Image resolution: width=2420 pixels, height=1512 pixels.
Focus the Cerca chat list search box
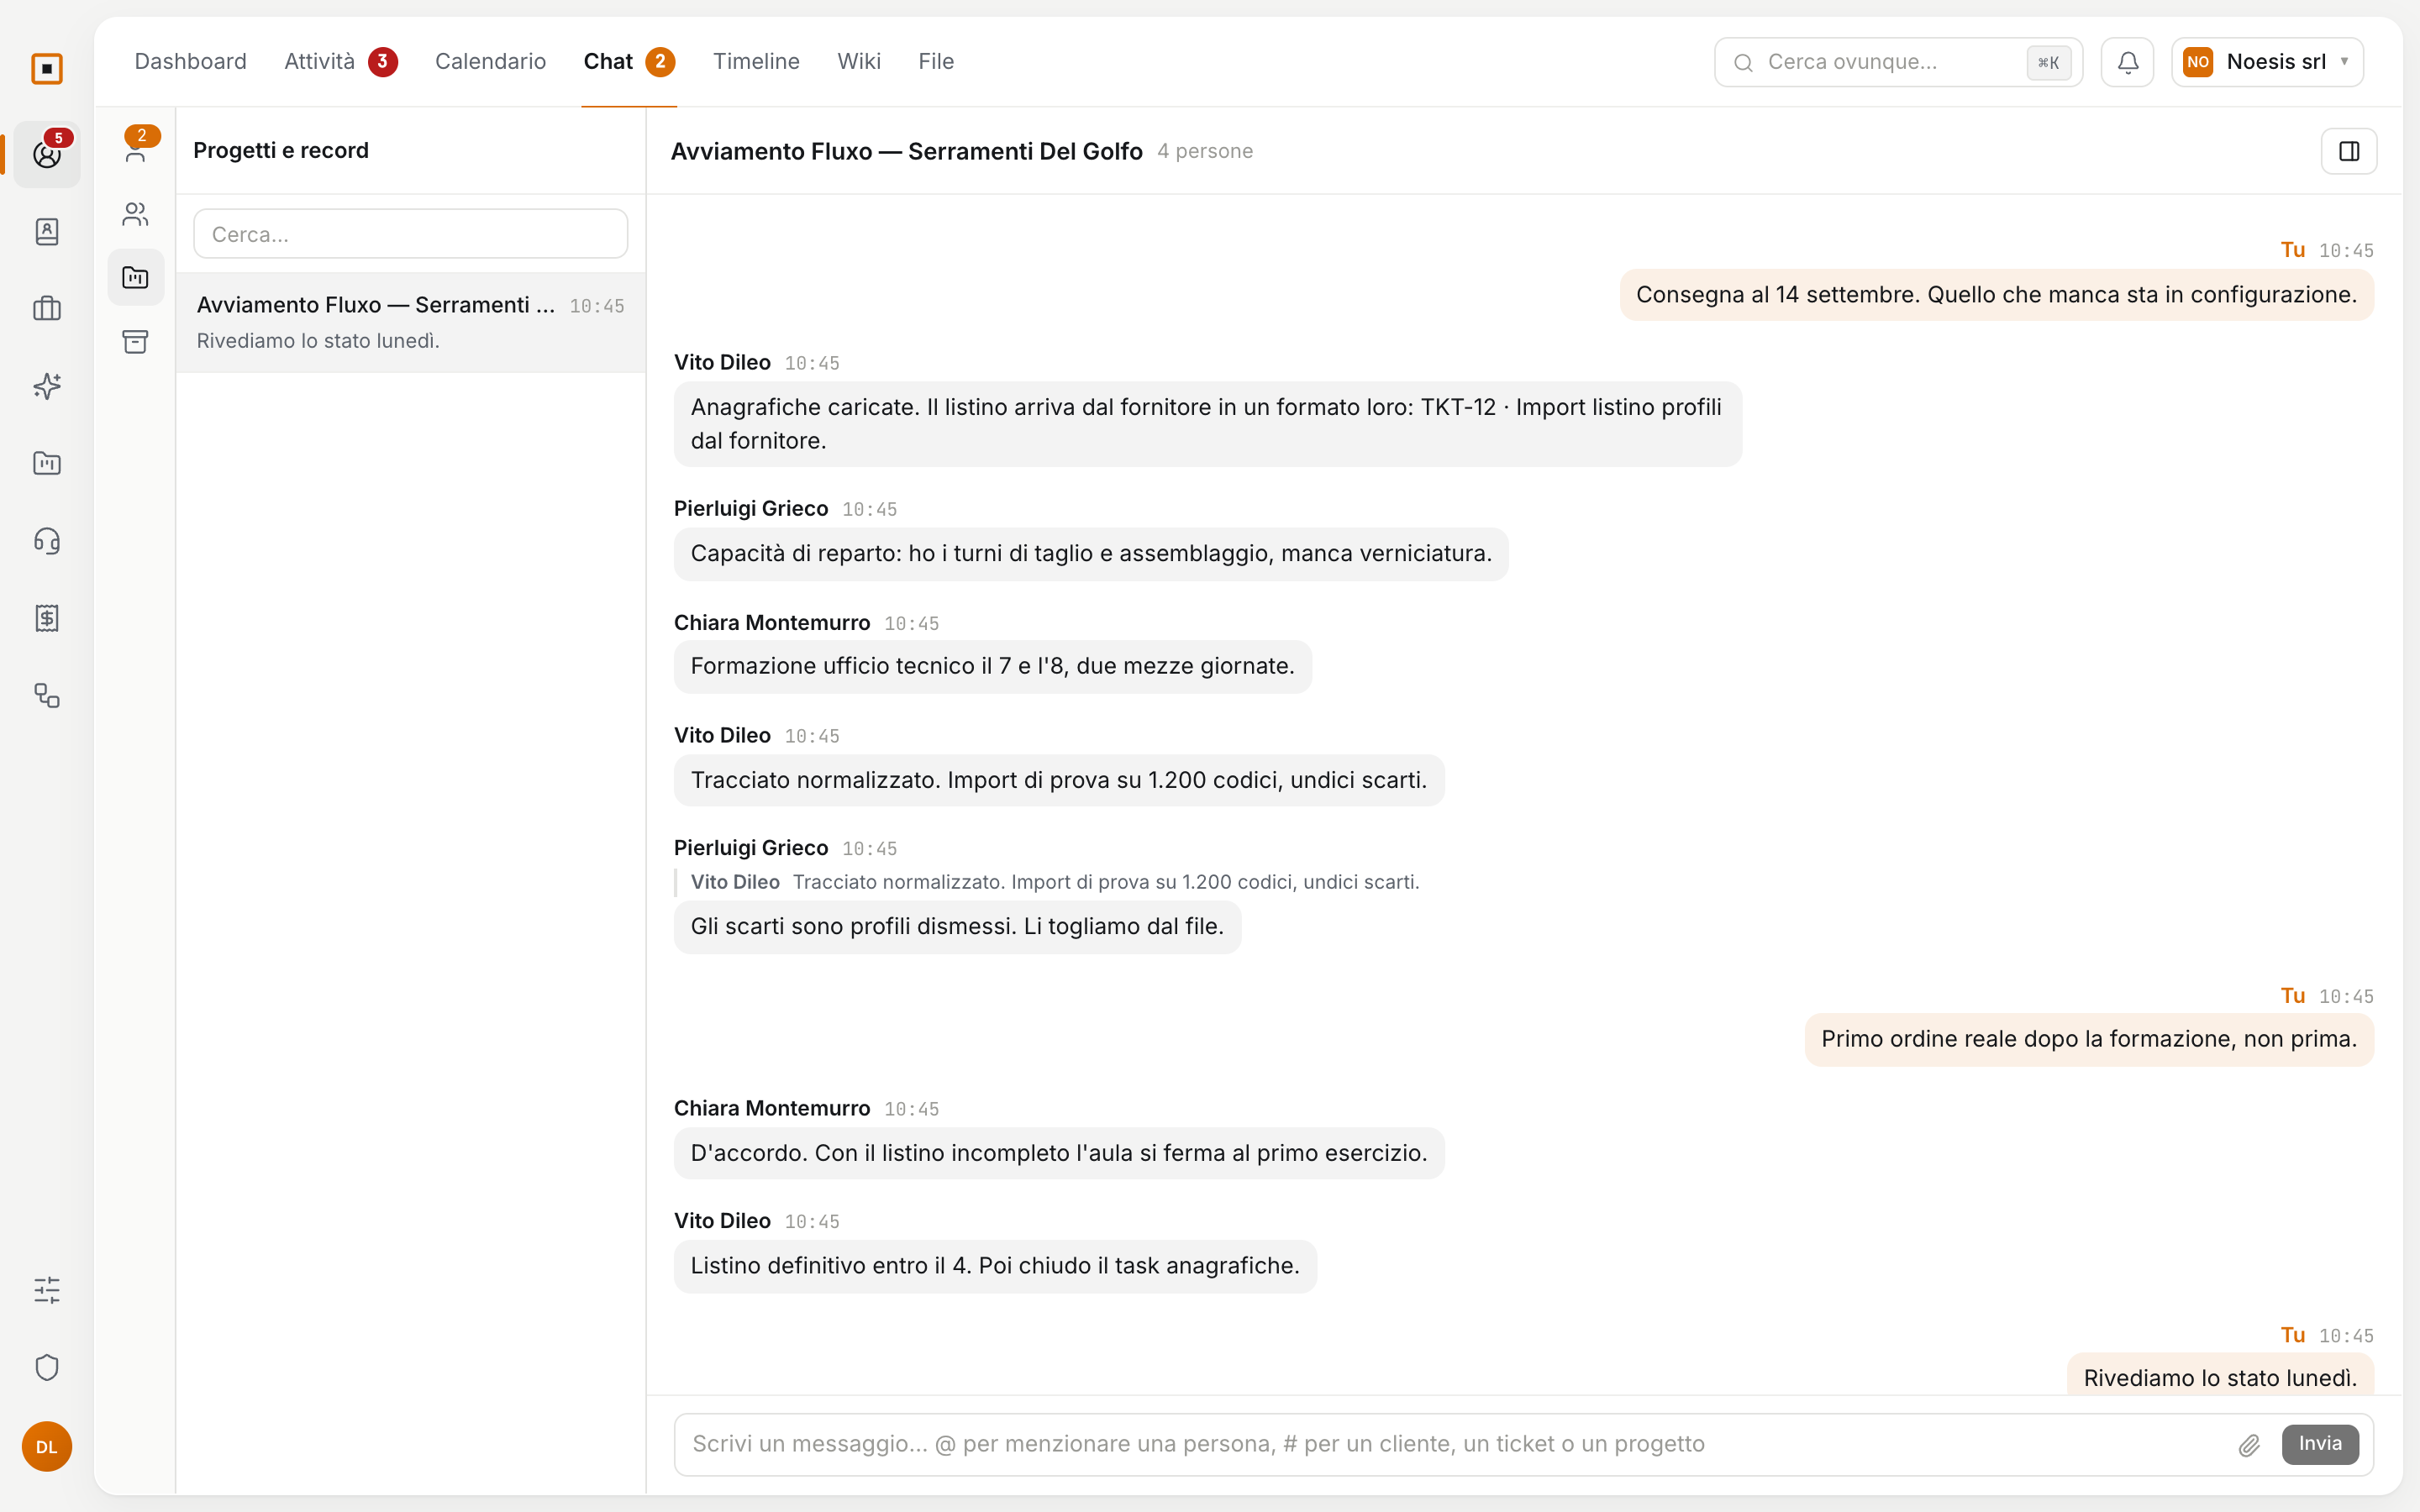click(410, 234)
